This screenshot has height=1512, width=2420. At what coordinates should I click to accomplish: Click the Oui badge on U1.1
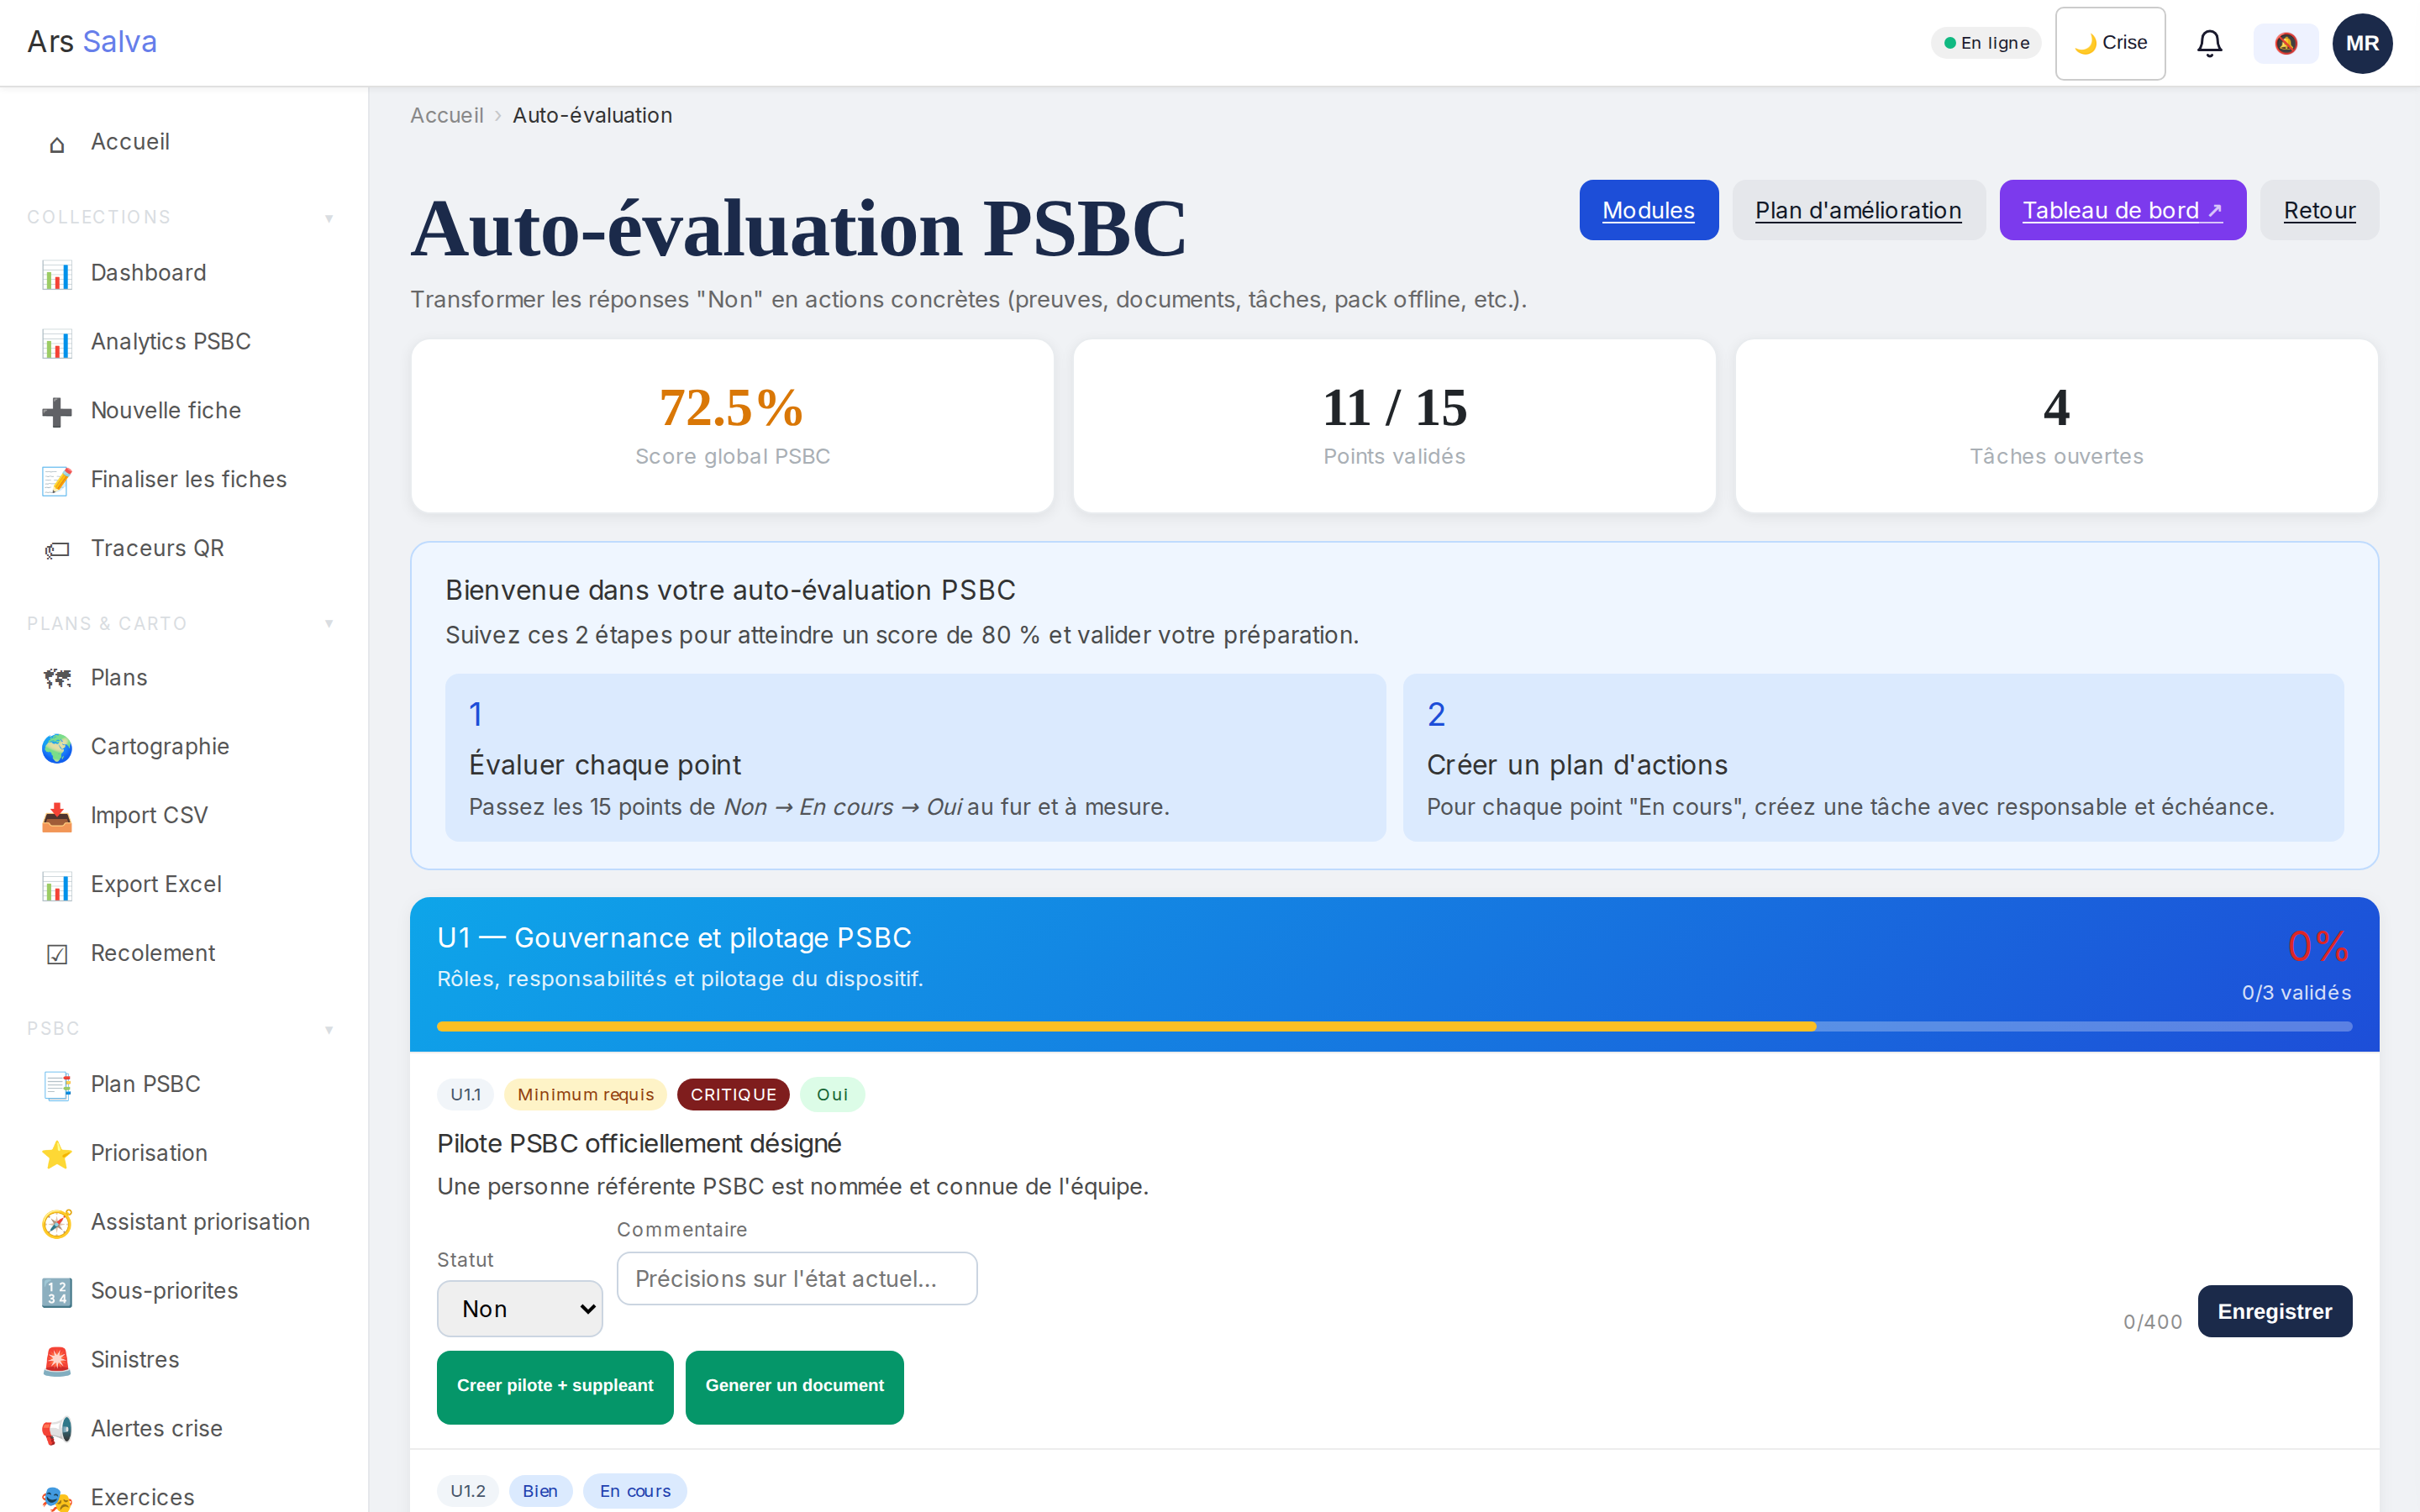pos(832,1095)
